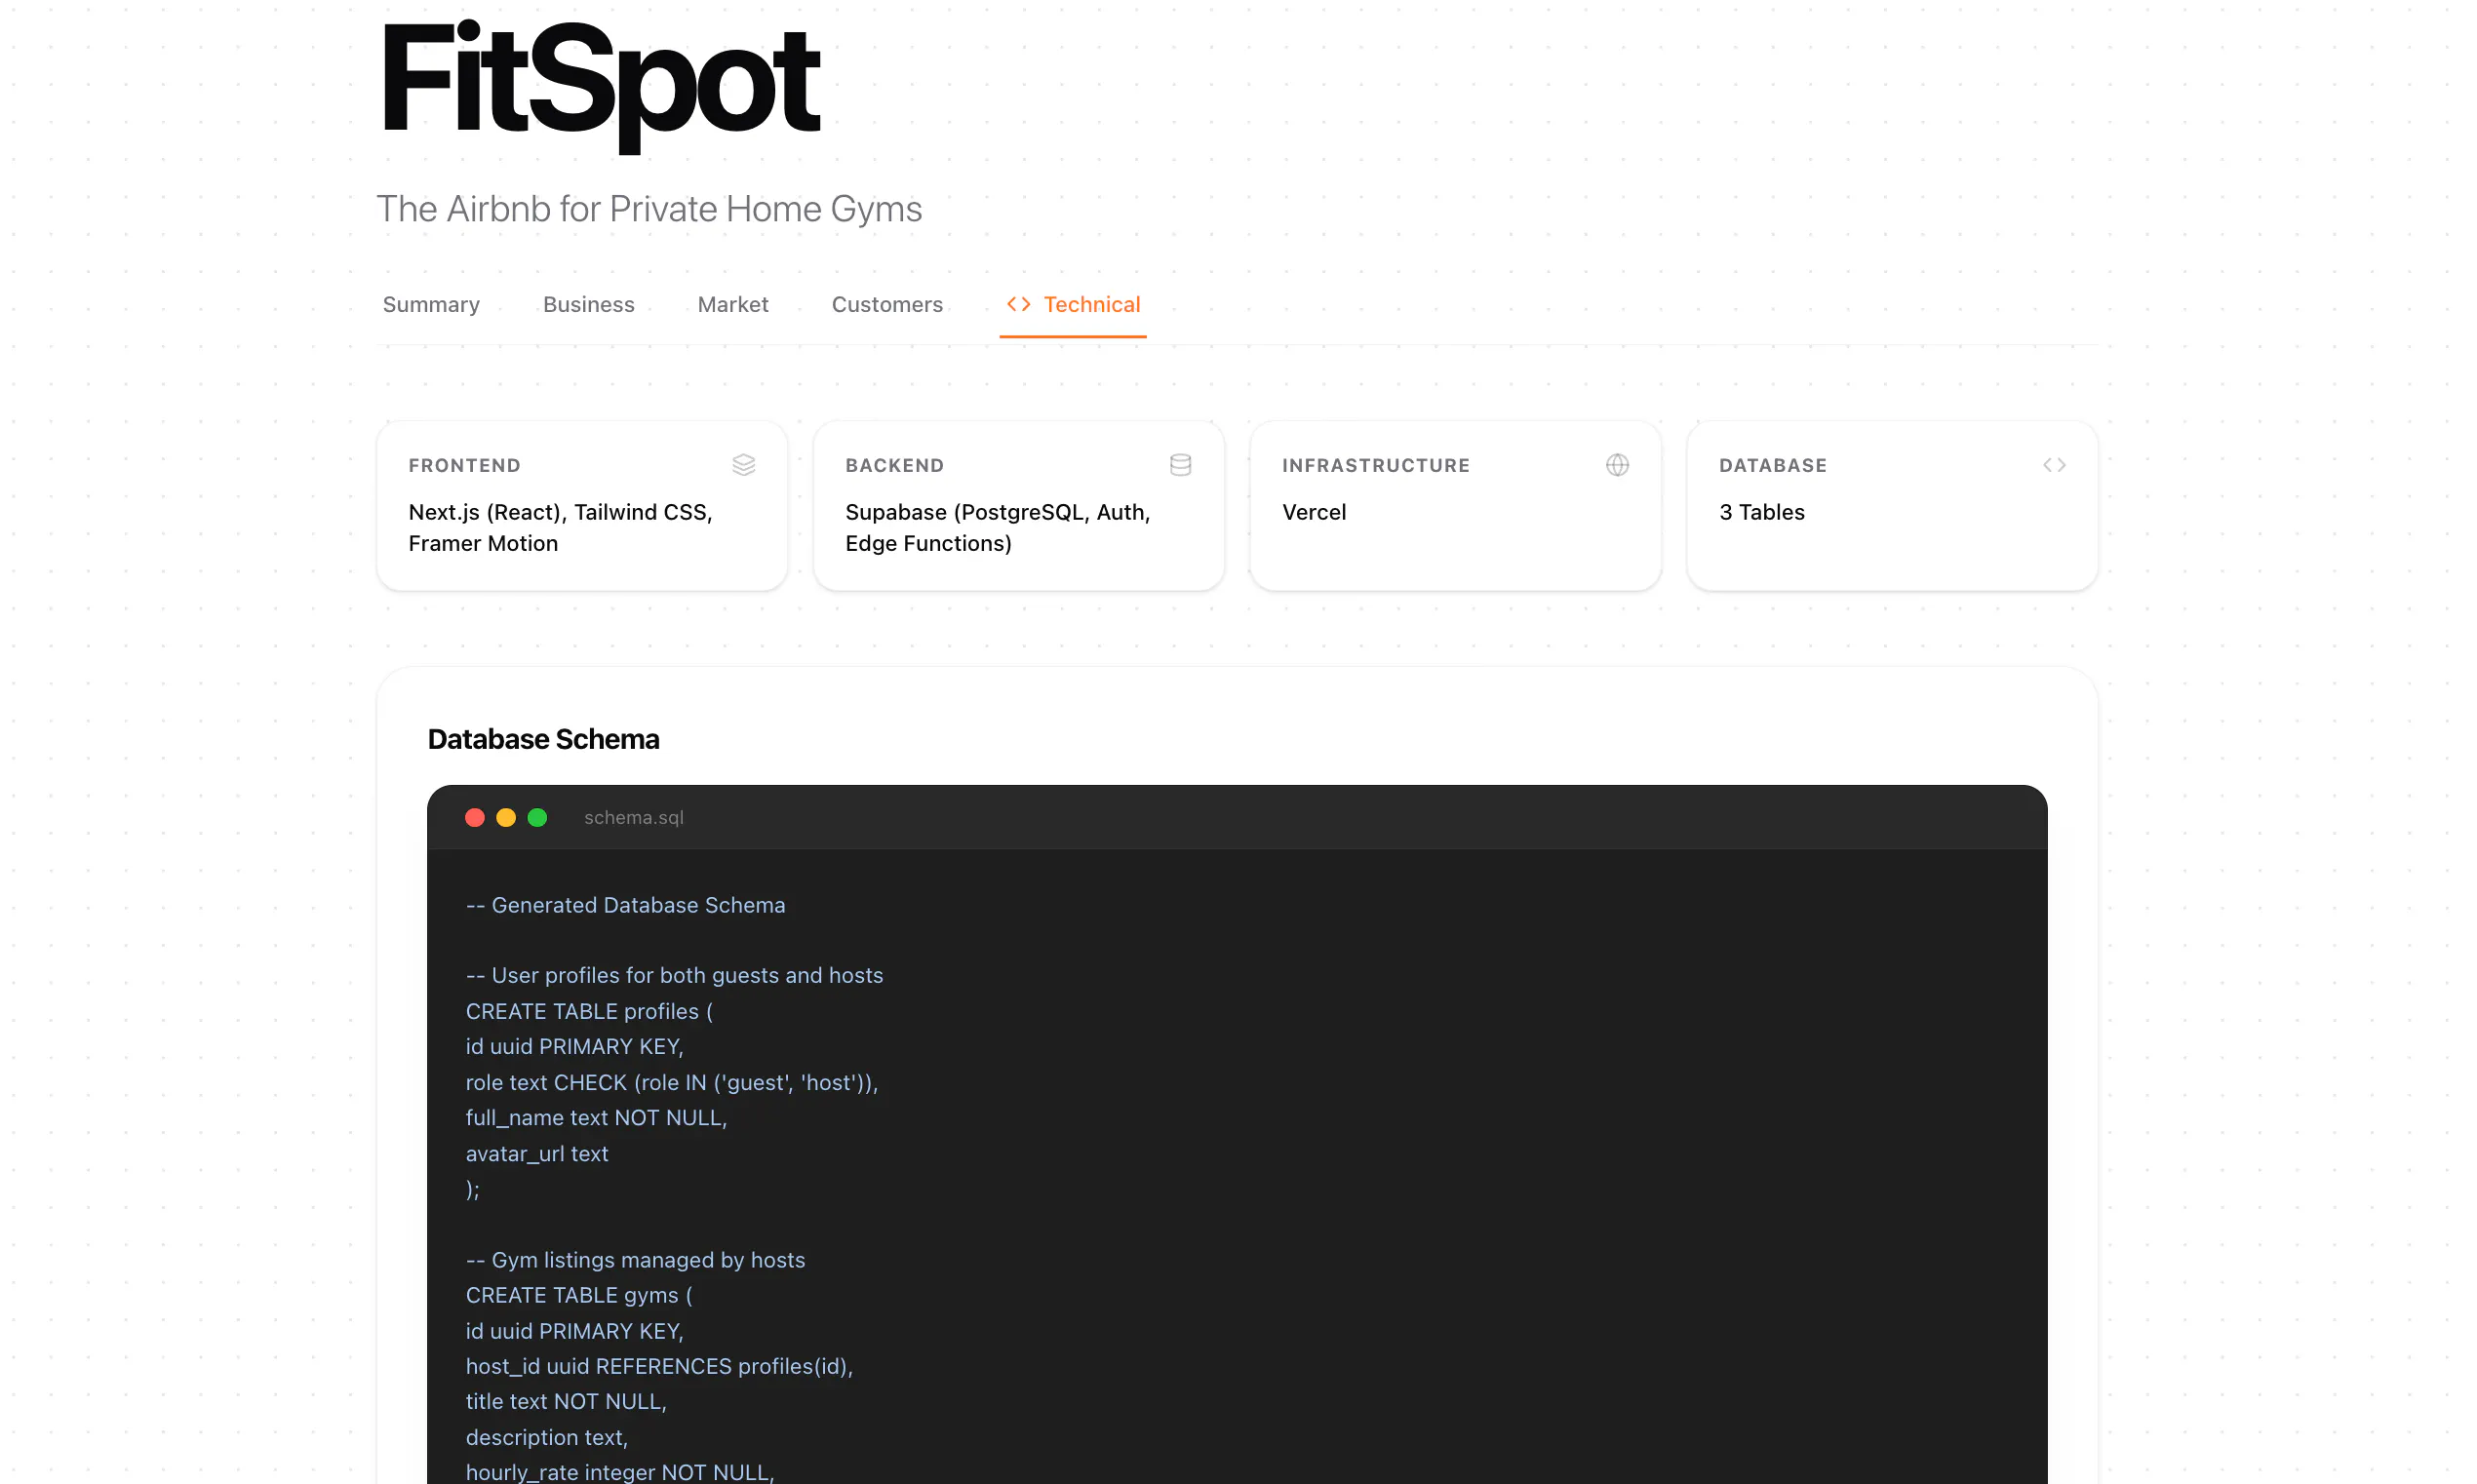This screenshot has height=1484, width=2477.
Task: Click the FRONTEND card label
Action: pos(465,466)
